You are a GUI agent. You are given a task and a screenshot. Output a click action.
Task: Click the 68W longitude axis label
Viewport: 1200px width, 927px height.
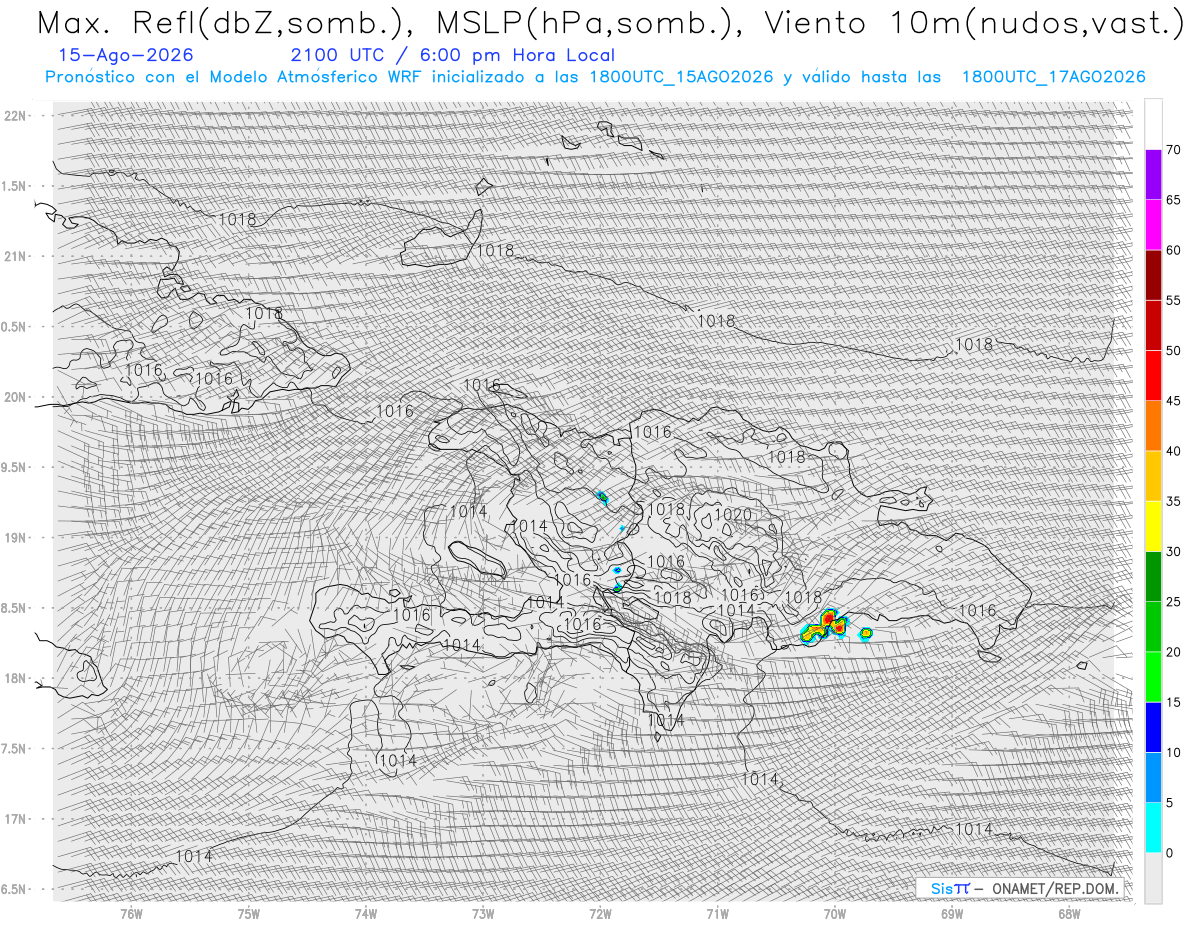coord(1069,914)
